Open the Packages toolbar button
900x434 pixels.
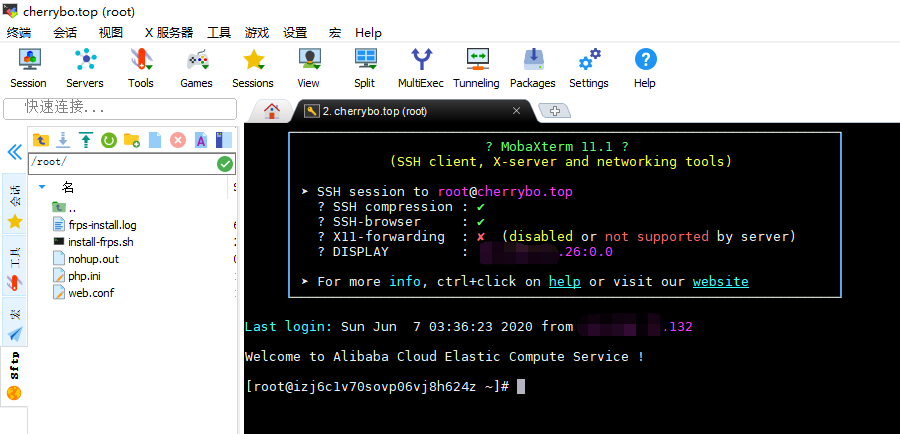(x=533, y=68)
